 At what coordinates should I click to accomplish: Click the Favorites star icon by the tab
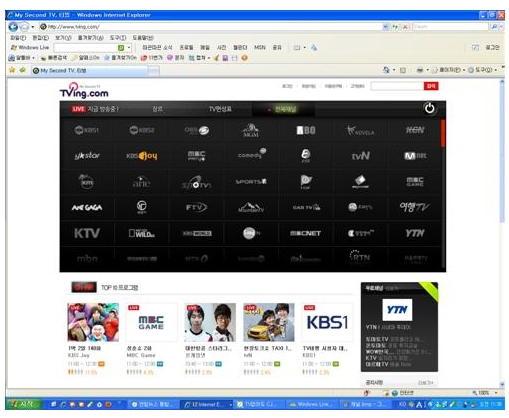click(x=12, y=70)
